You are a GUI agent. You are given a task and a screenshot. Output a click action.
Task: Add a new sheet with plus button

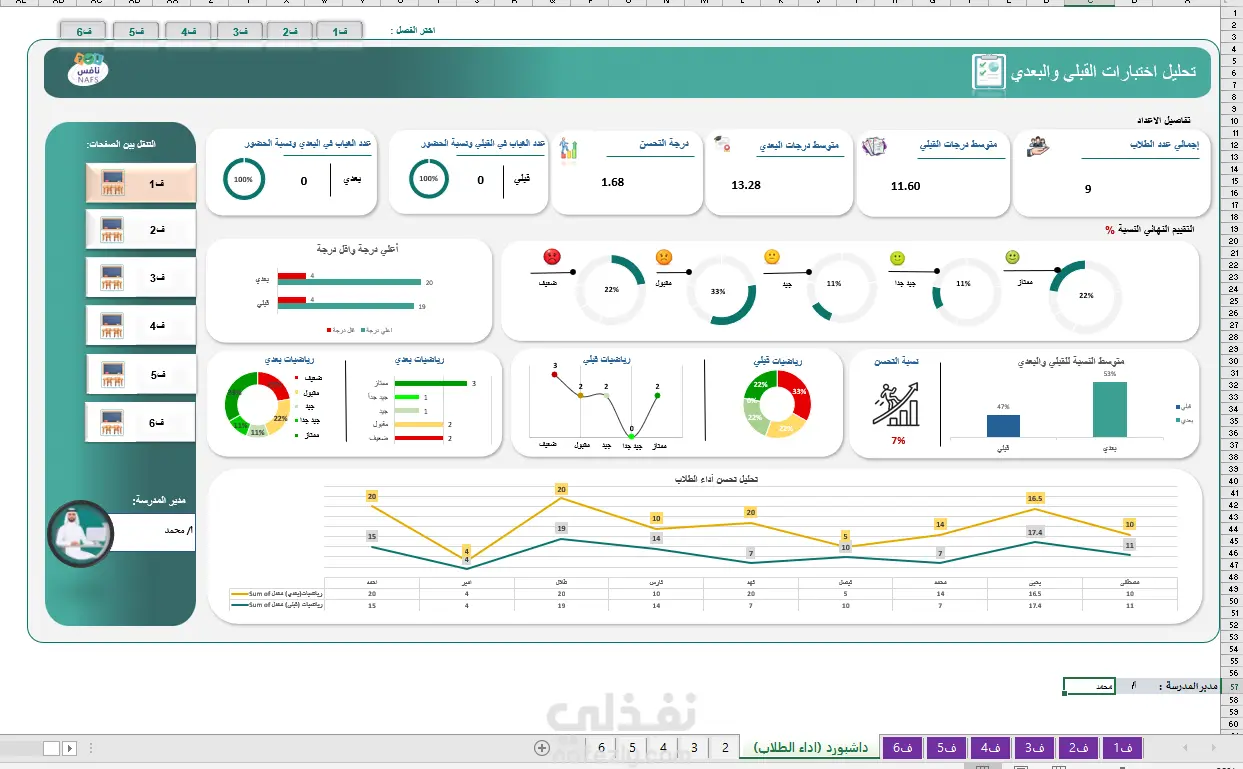(x=542, y=748)
